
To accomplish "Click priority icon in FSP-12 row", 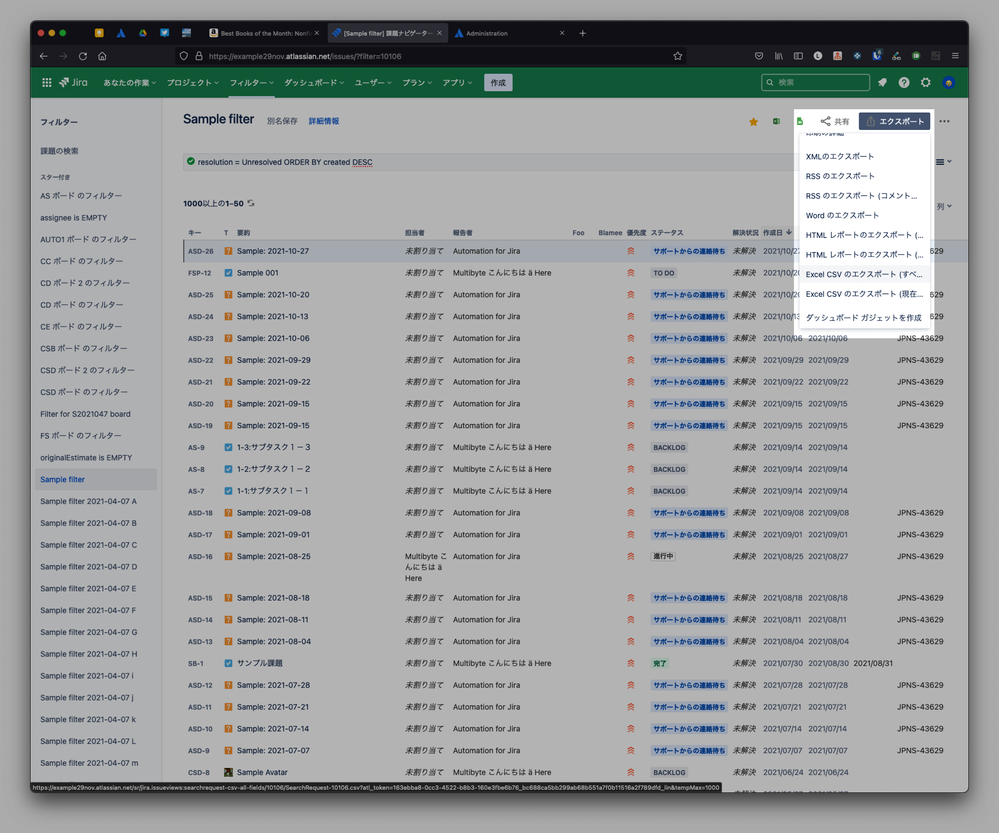I will point(631,273).
